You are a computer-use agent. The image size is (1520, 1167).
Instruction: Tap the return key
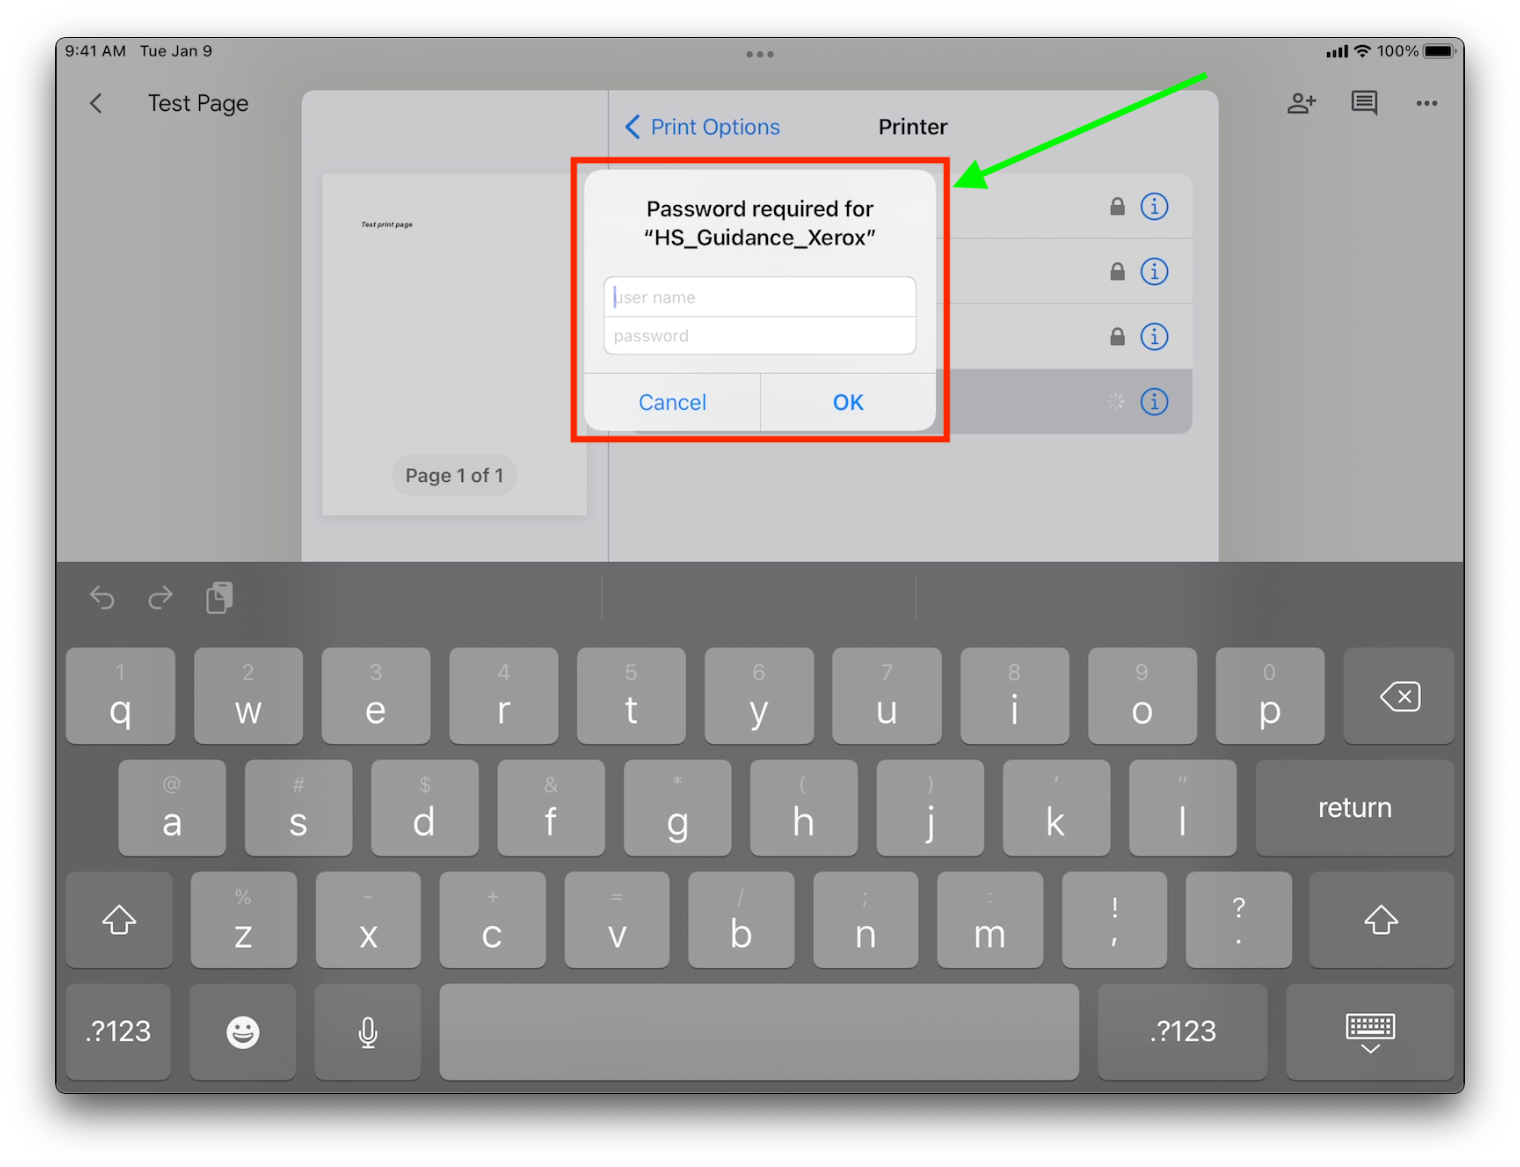(1355, 808)
